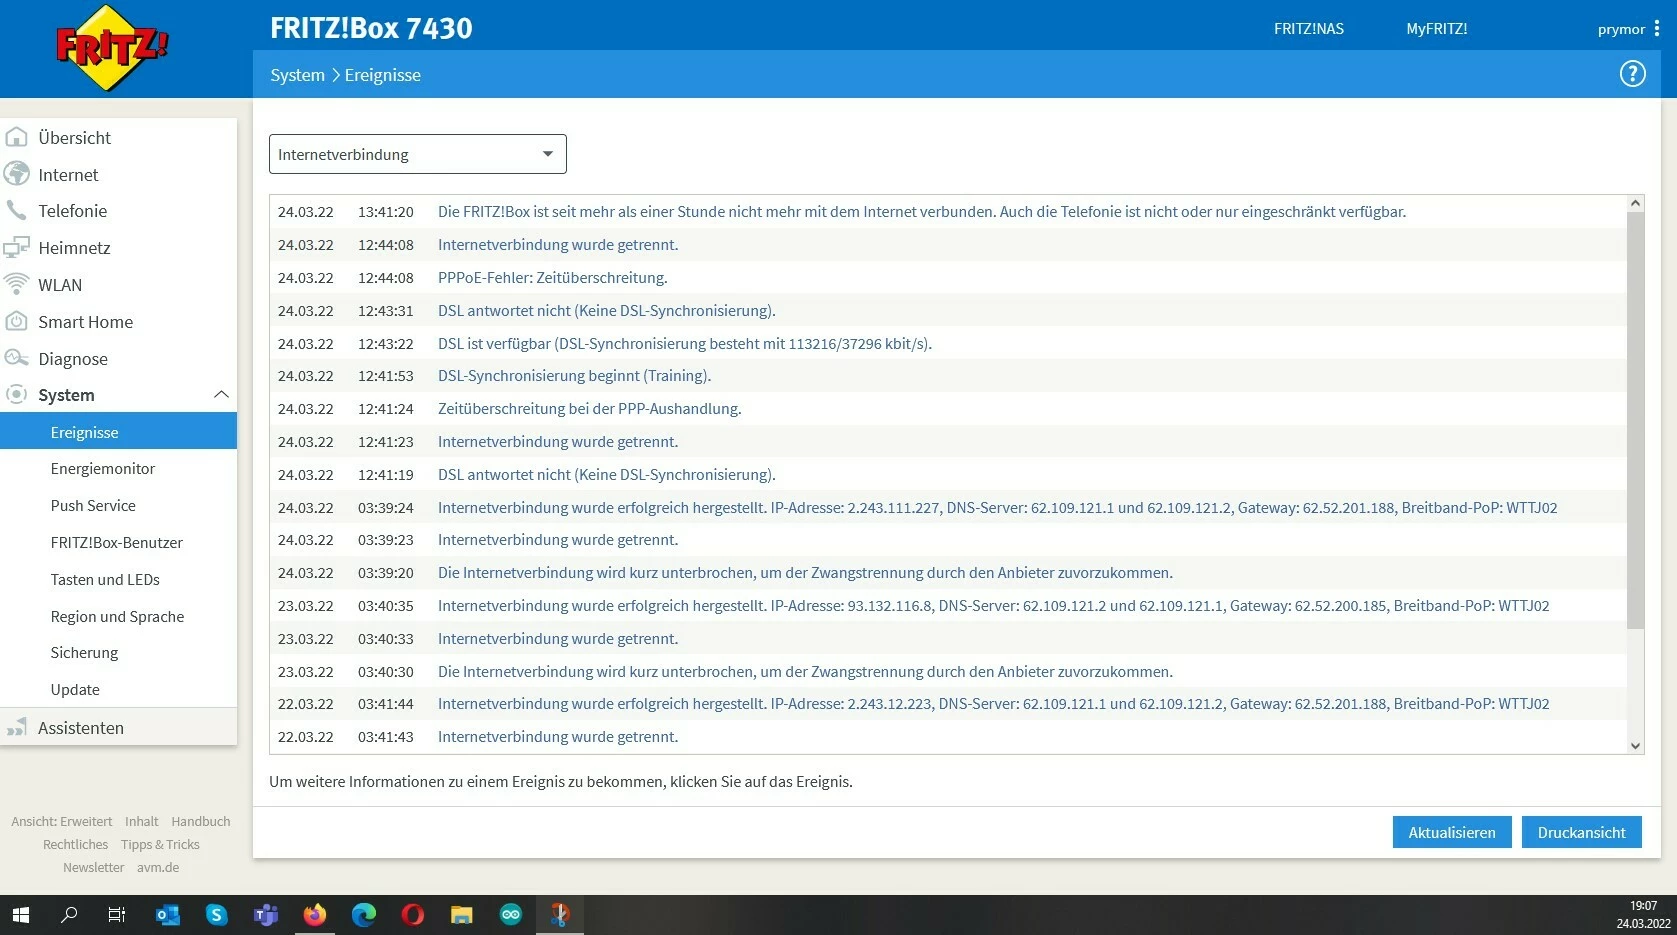Switch to the Snipping Tool in taskbar

pyautogui.click(x=560, y=914)
